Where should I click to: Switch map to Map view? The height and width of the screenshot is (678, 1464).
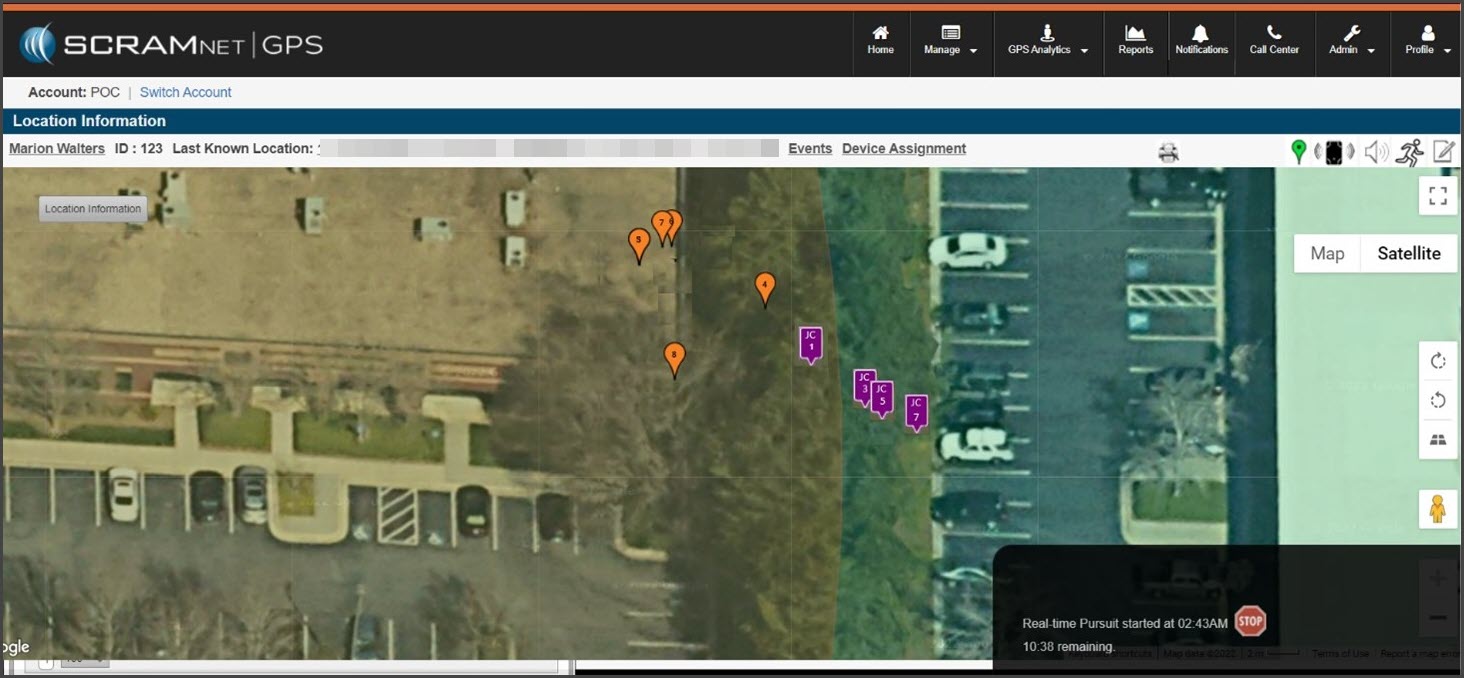pos(1327,254)
